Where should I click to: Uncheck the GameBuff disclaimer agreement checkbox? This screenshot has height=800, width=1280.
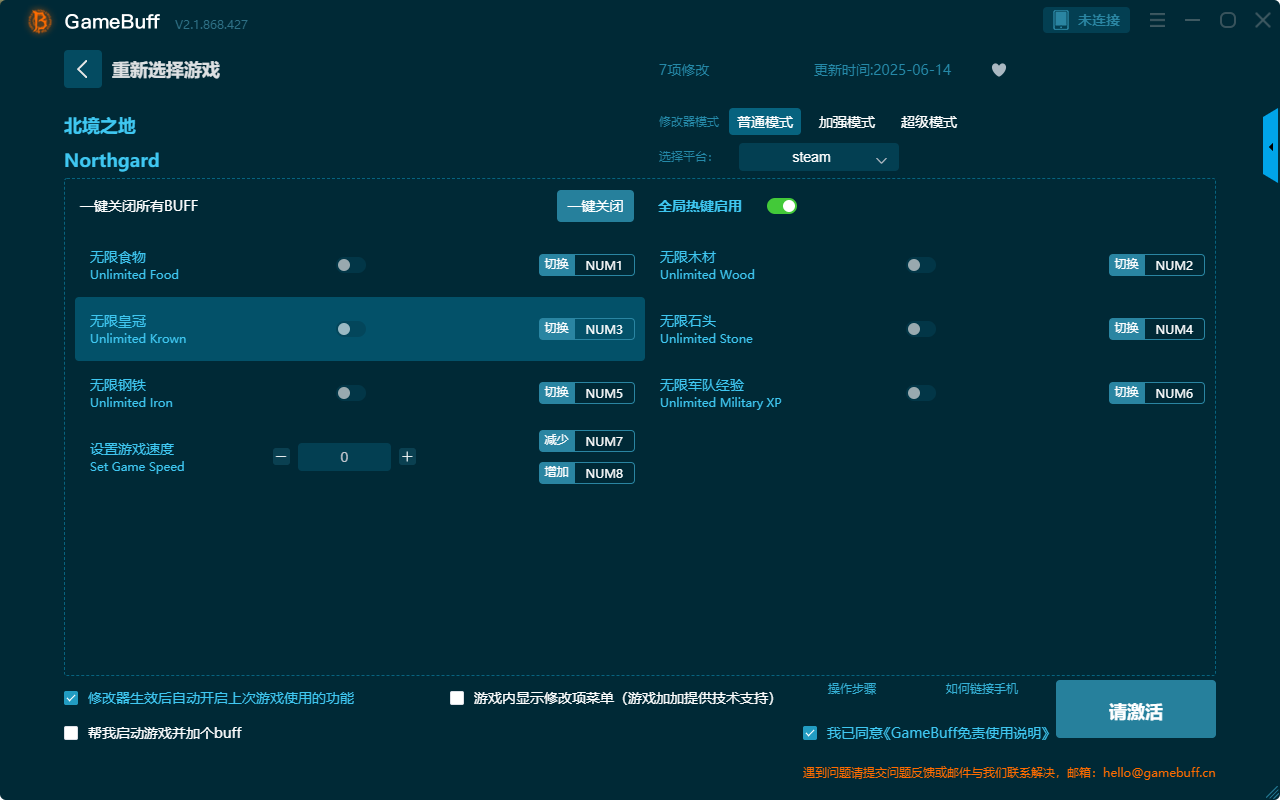tap(810, 733)
